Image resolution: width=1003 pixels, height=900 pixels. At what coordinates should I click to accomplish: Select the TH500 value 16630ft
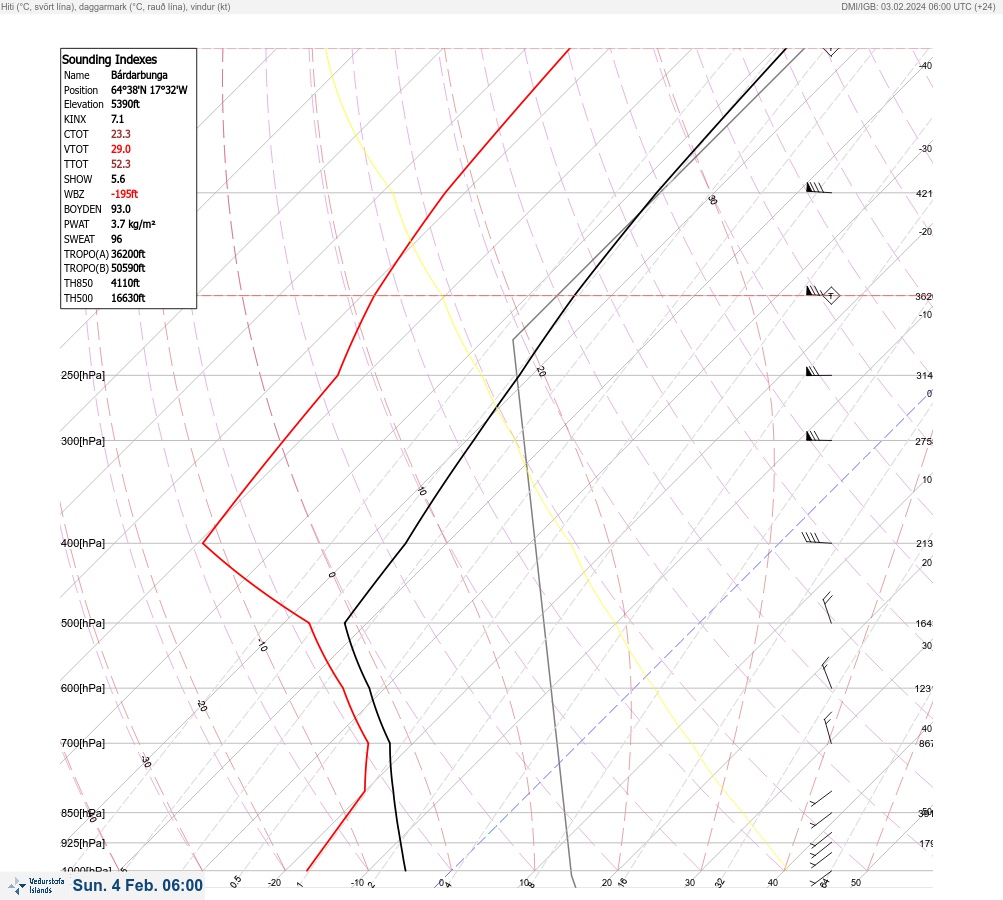coord(128,298)
